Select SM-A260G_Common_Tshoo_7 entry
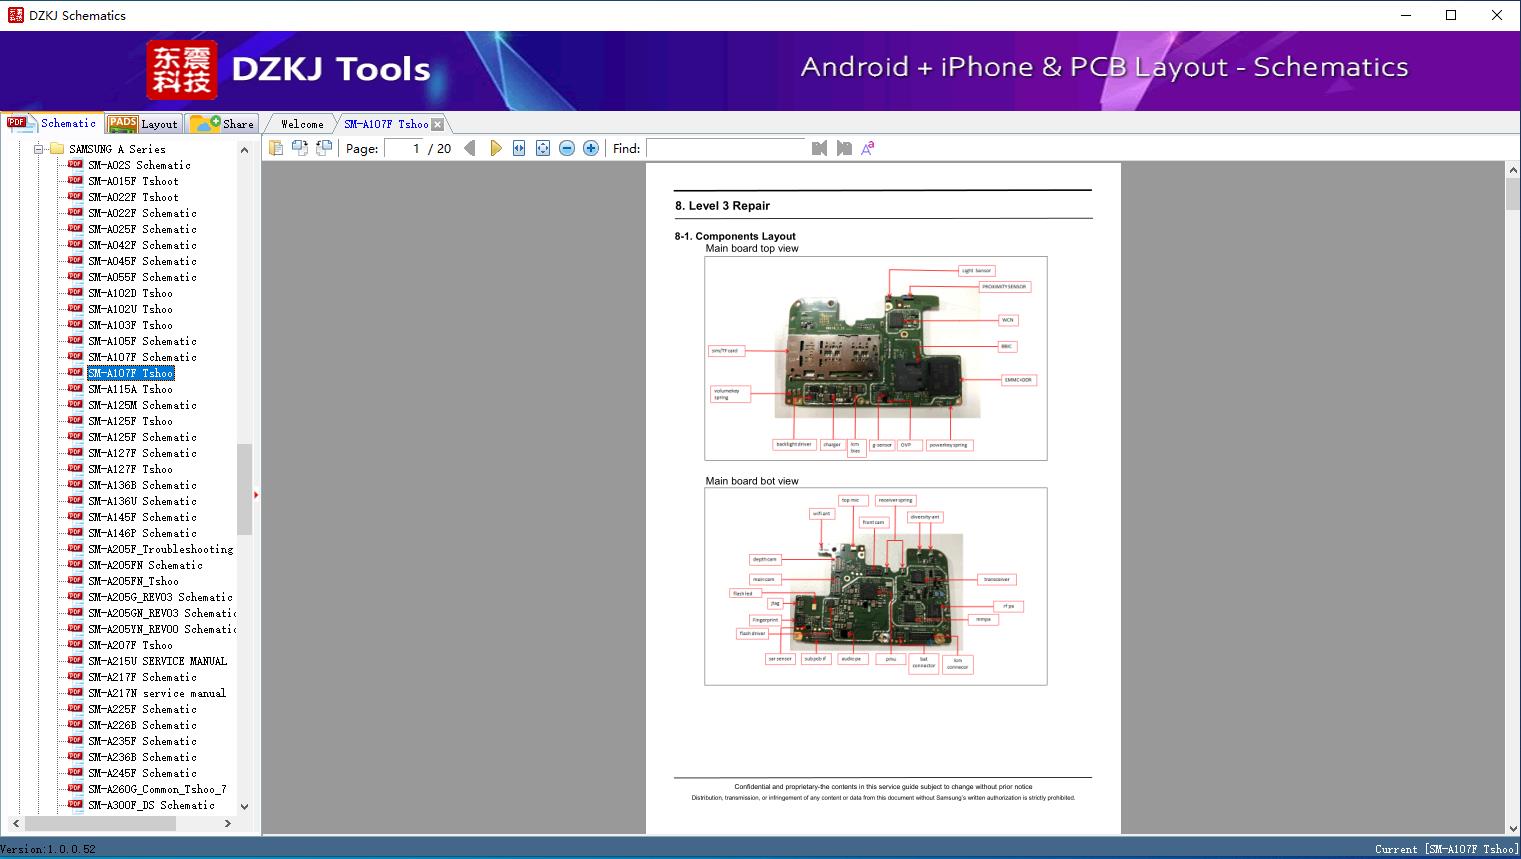 tap(157, 789)
